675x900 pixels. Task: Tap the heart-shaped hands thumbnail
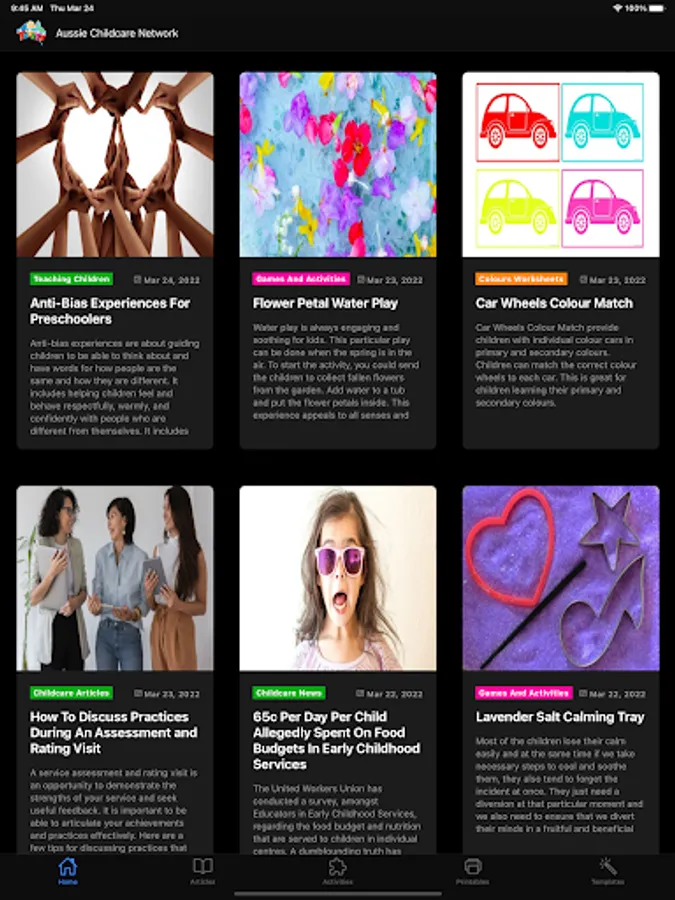coord(115,164)
